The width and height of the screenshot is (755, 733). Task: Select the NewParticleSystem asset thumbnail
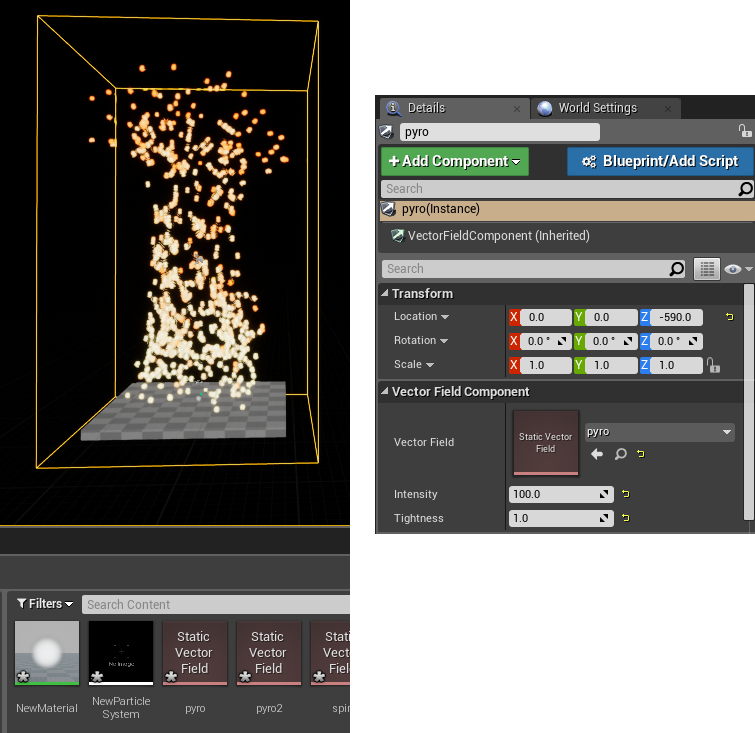pyautogui.click(x=121, y=653)
